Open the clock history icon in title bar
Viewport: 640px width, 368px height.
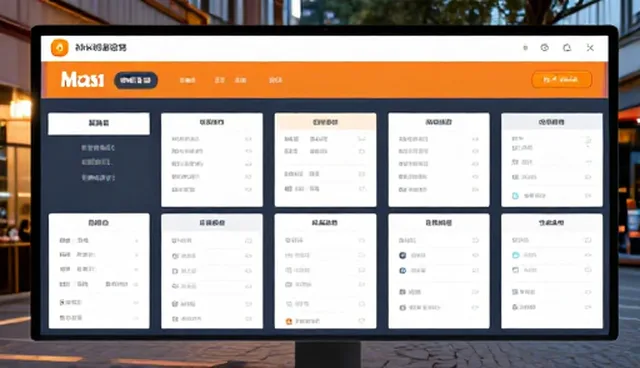pos(544,48)
